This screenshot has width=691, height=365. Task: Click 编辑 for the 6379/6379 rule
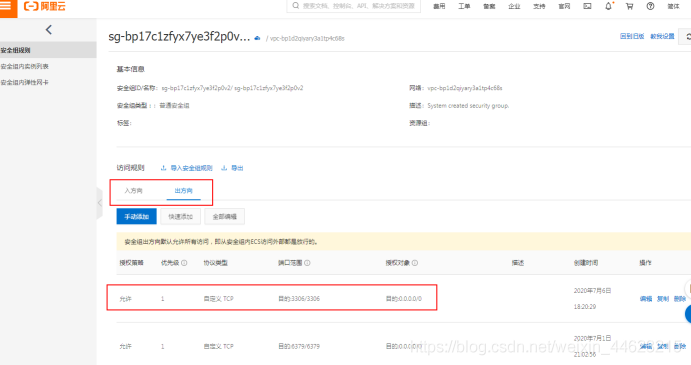[646, 346]
